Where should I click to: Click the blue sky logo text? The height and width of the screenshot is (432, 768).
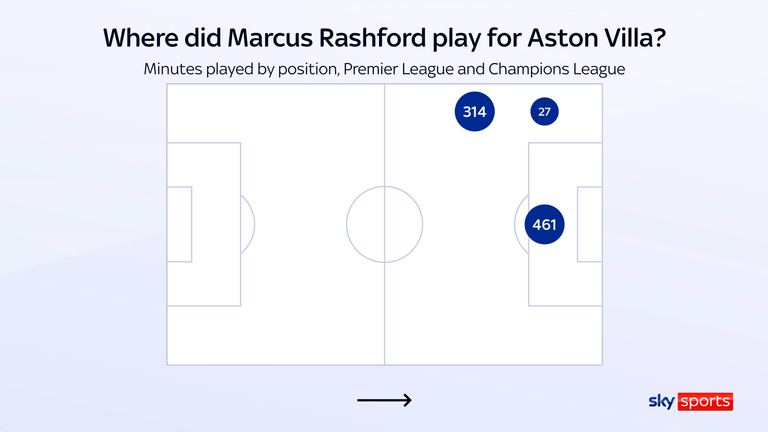tap(662, 402)
